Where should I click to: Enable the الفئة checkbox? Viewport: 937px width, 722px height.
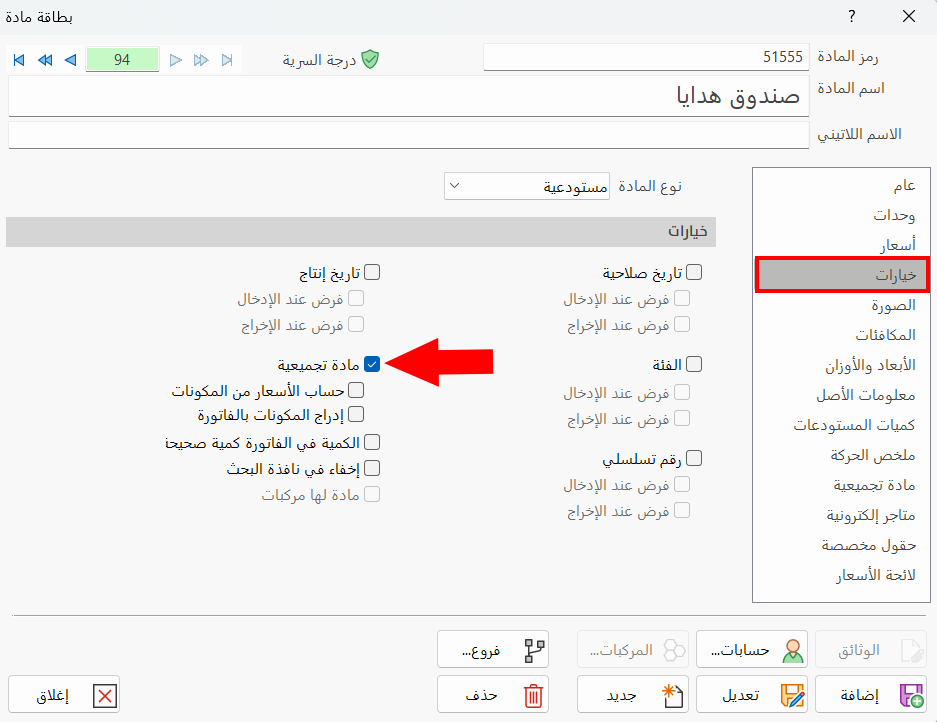(x=694, y=364)
